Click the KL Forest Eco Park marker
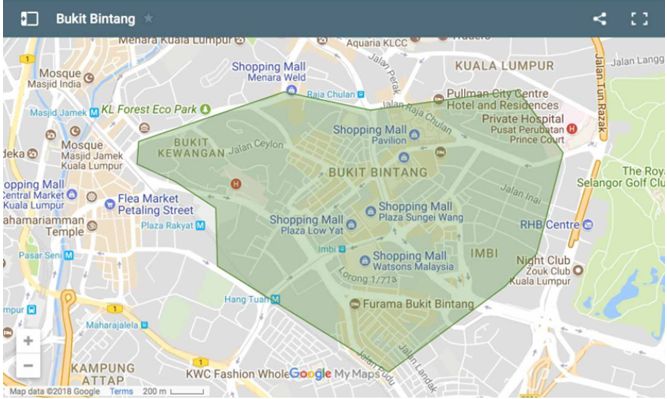This screenshot has width=667, height=399. pos(205,109)
